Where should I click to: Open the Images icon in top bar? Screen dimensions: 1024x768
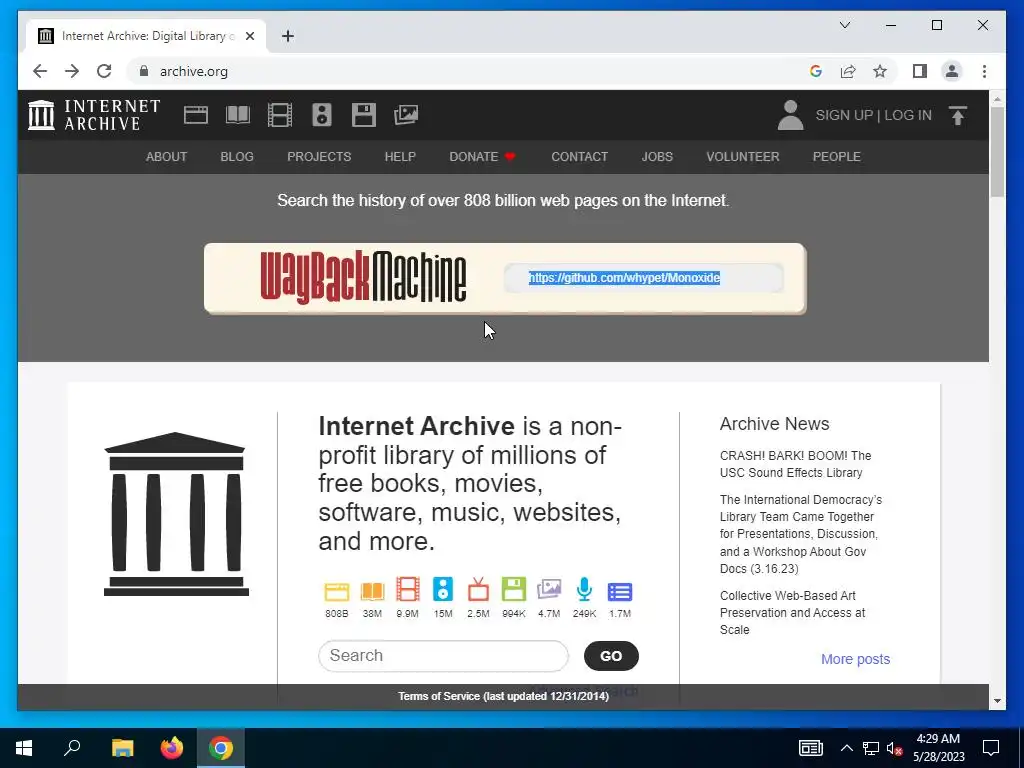(406, 115)
